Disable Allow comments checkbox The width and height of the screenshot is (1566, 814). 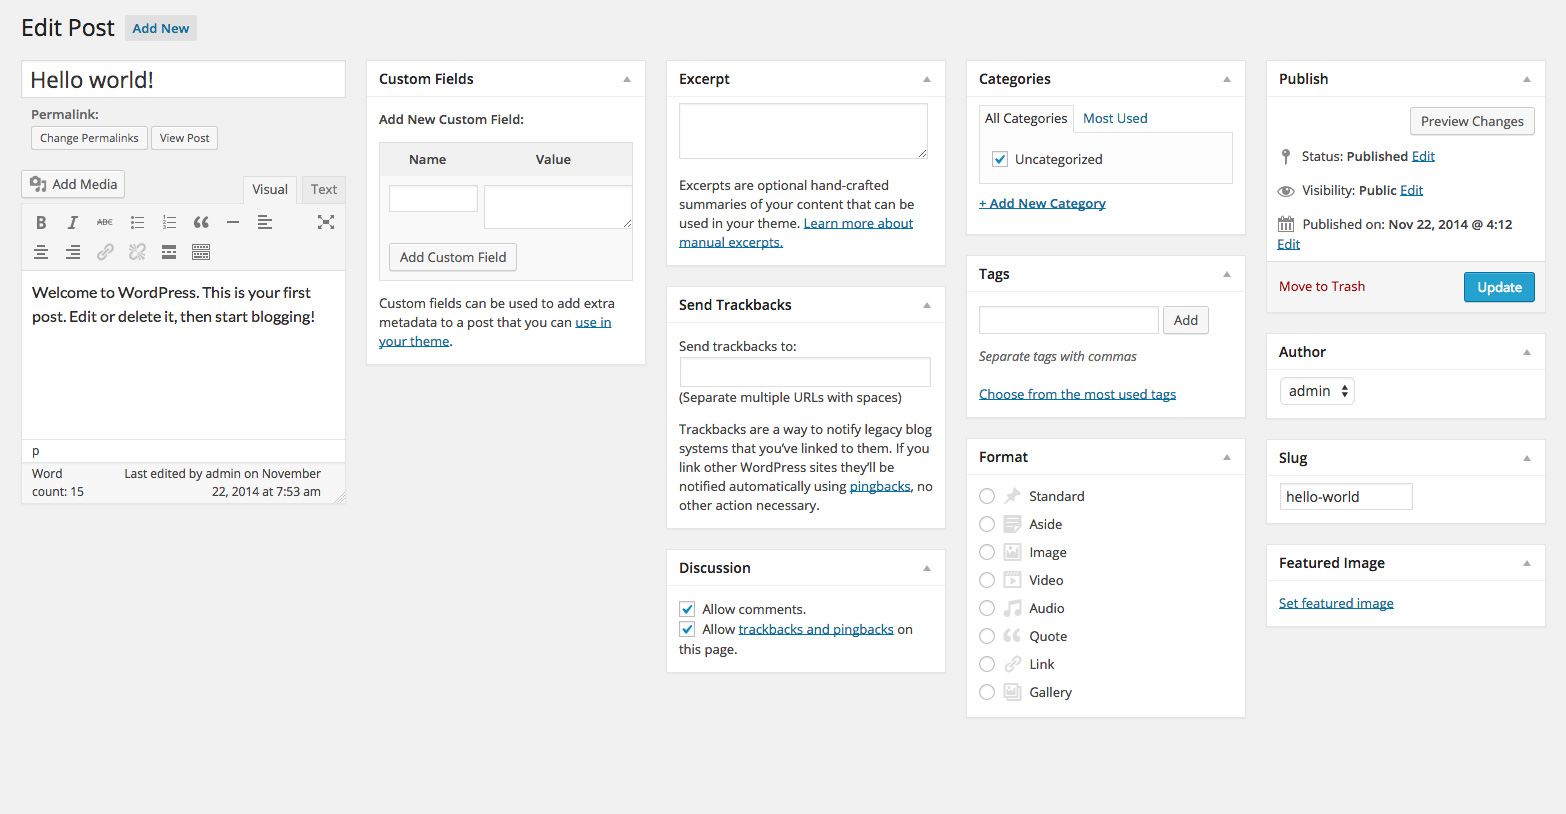pos(687,609)
